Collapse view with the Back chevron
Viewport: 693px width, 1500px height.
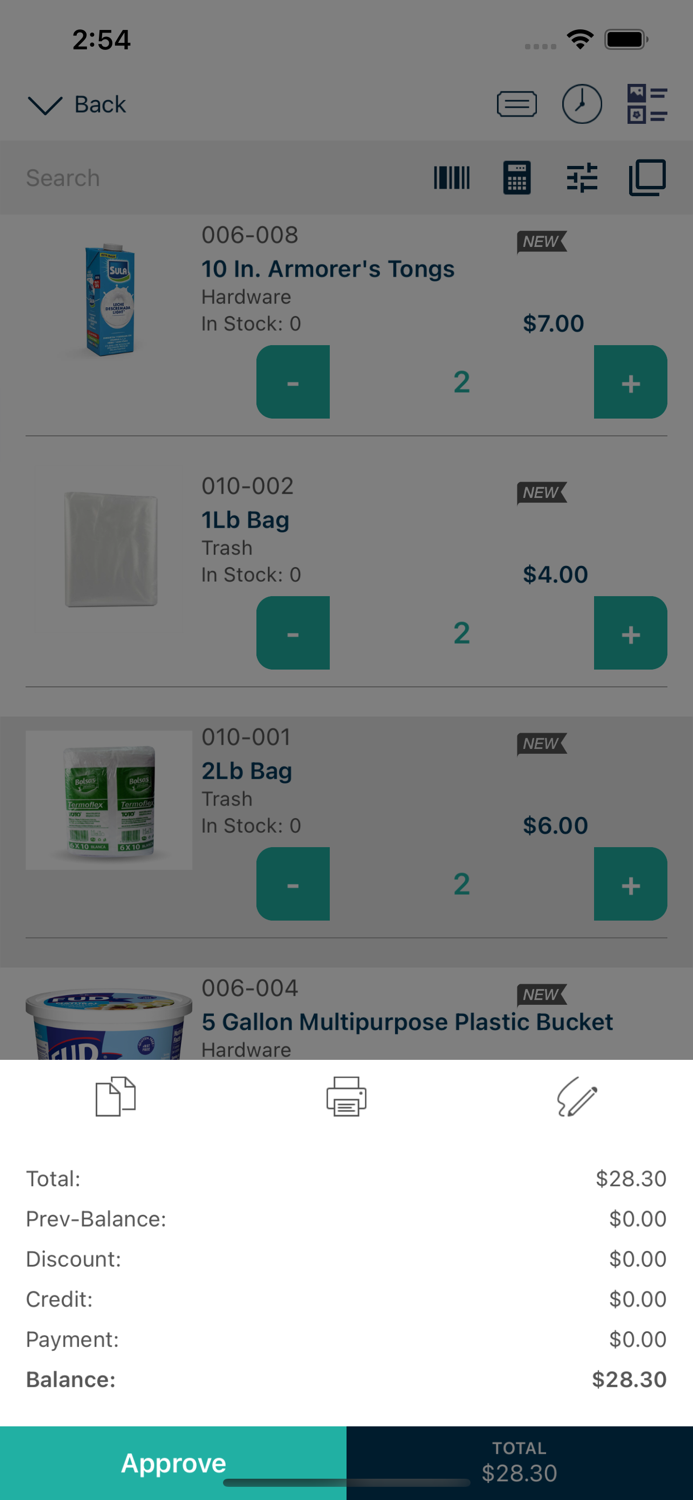(x=44, y=105)
